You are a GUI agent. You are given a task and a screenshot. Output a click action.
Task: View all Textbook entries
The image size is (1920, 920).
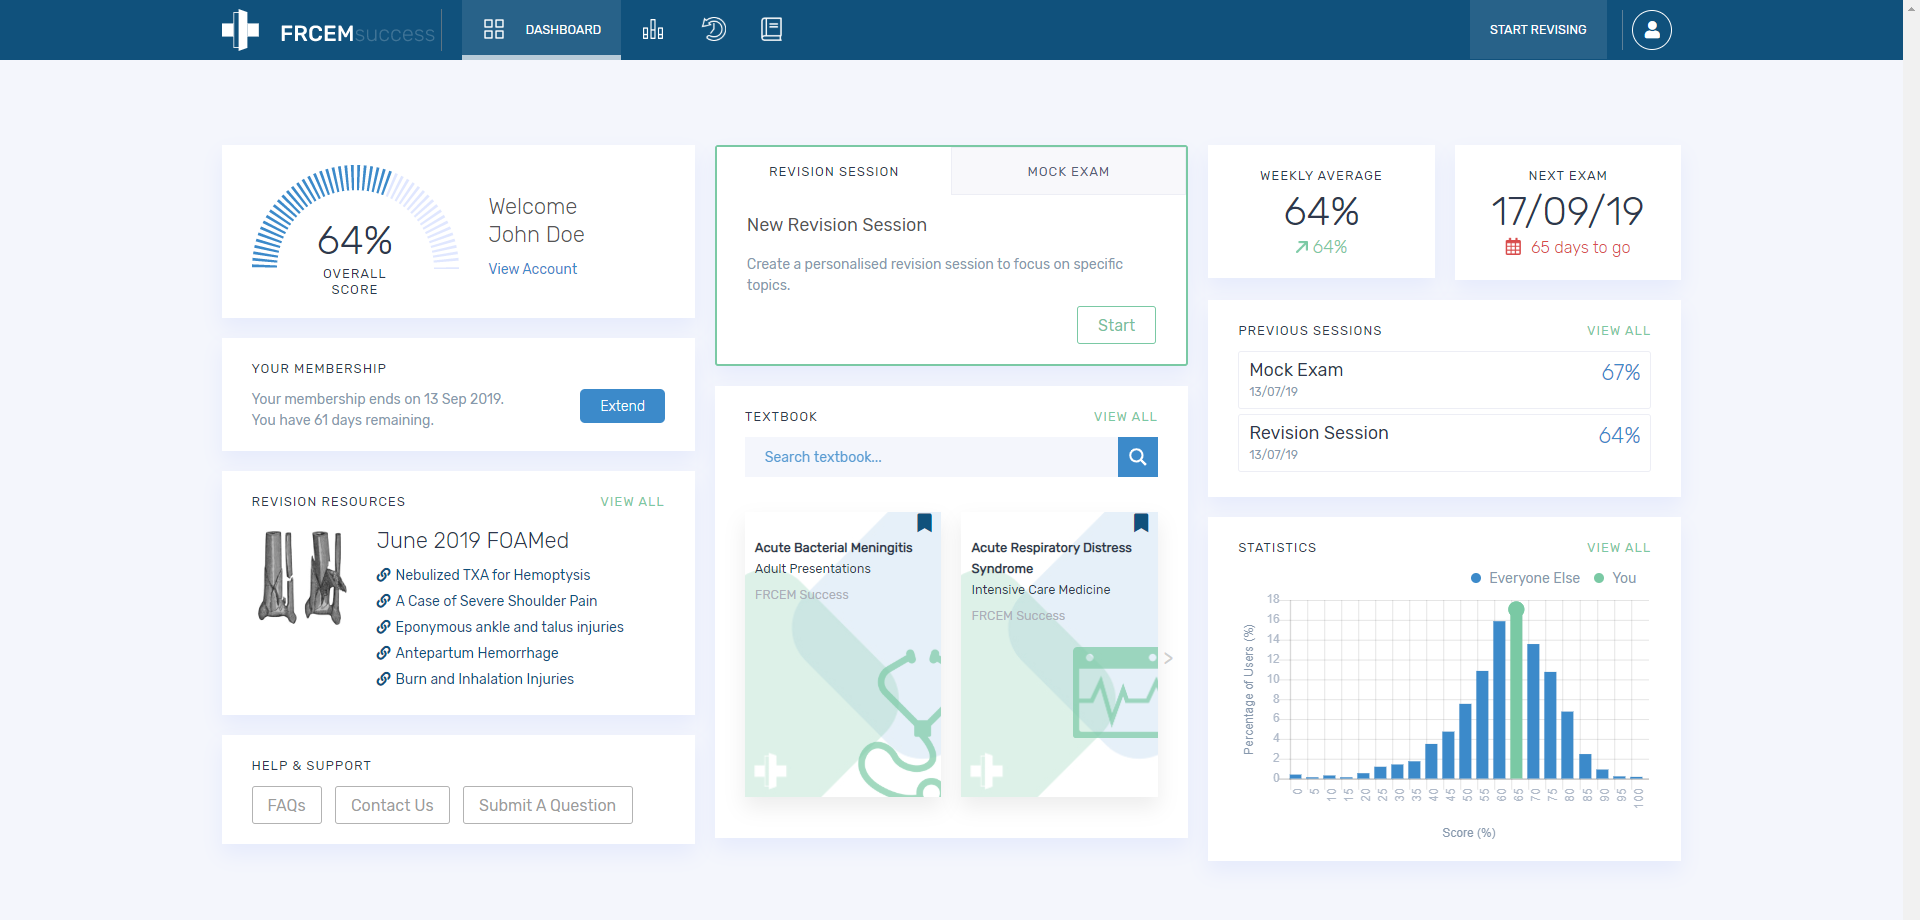point(1125,417)
